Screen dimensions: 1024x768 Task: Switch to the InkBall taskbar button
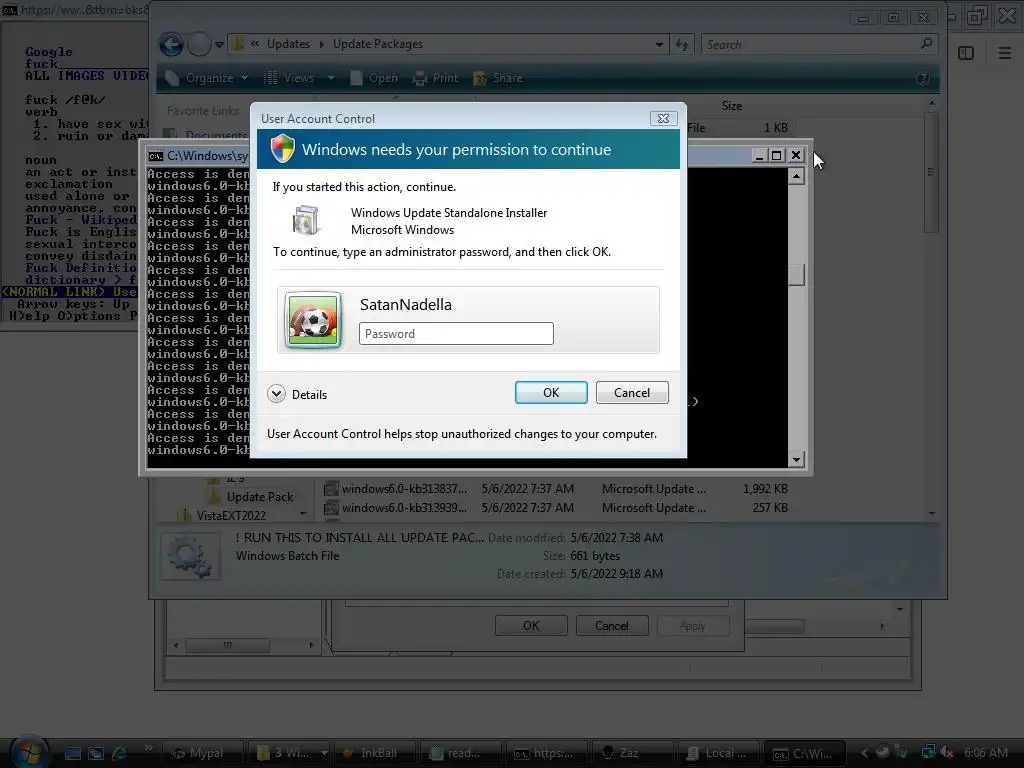376,753
